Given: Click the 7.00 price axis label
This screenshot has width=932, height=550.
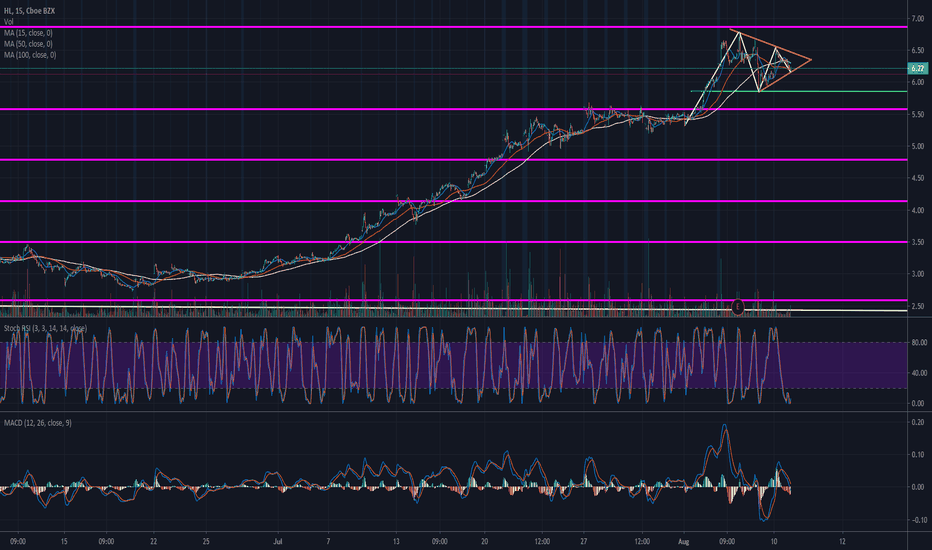Looking at the screenshot, I should click(x=918, y=19).
